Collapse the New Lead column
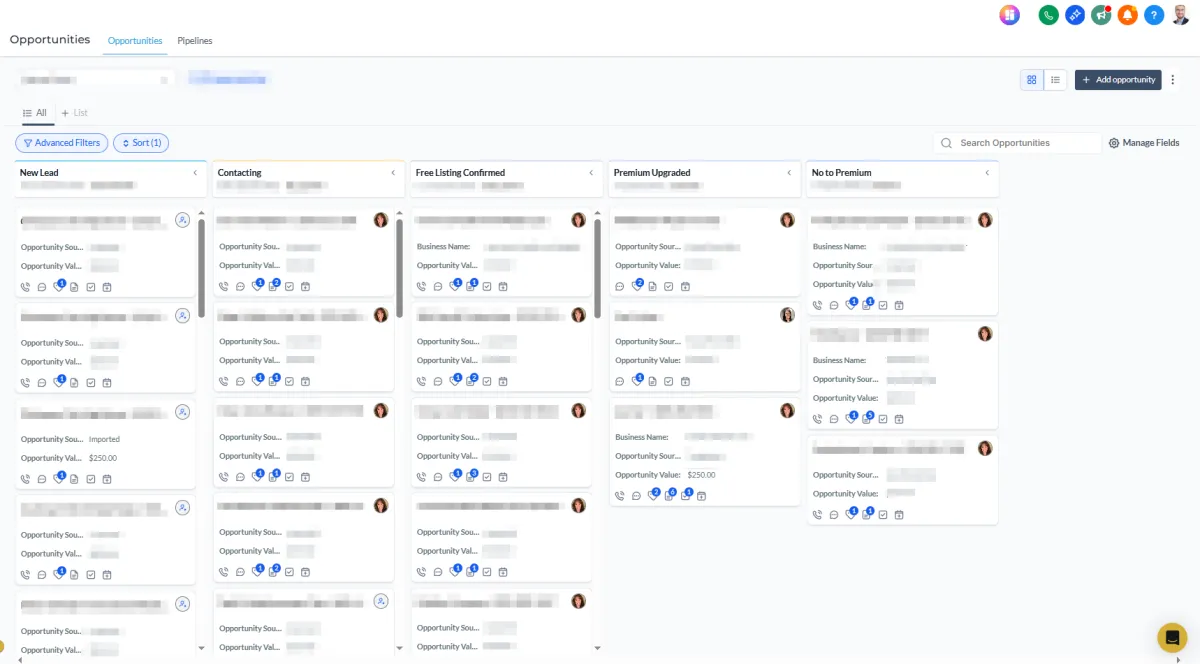The width and height of the screenshot is (1200, 664). point(195,173)
